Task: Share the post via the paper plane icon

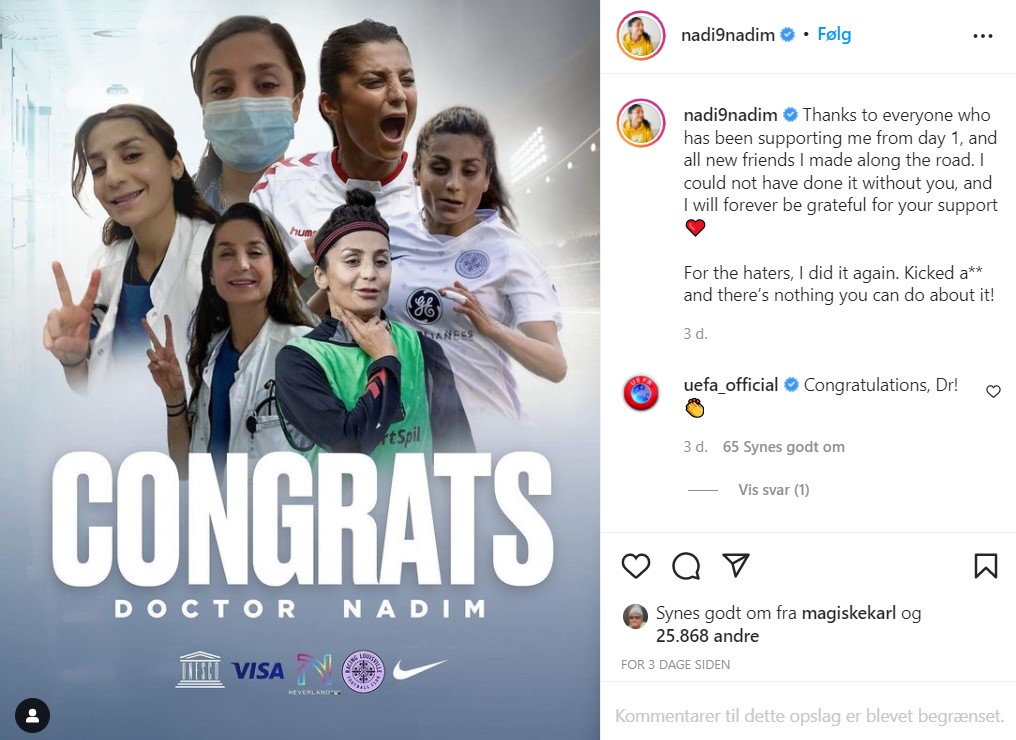Action: pyautogui.click(x=735, y=565)
